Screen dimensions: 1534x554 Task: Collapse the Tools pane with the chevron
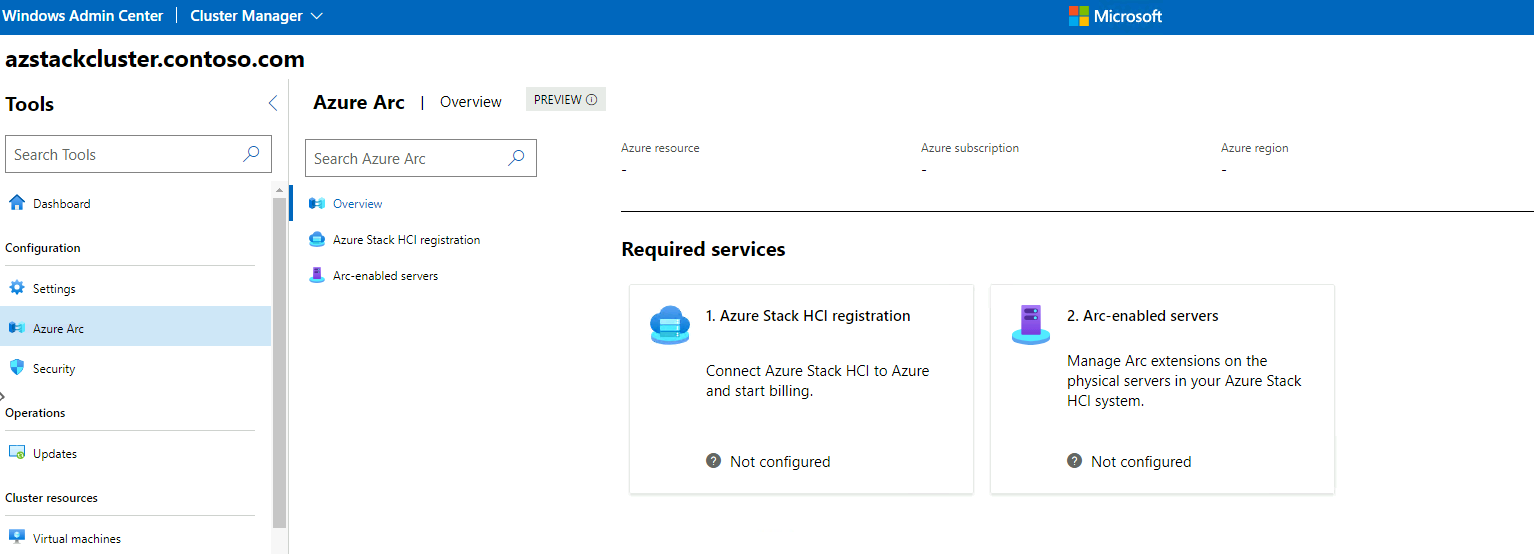tap(272, 103)
